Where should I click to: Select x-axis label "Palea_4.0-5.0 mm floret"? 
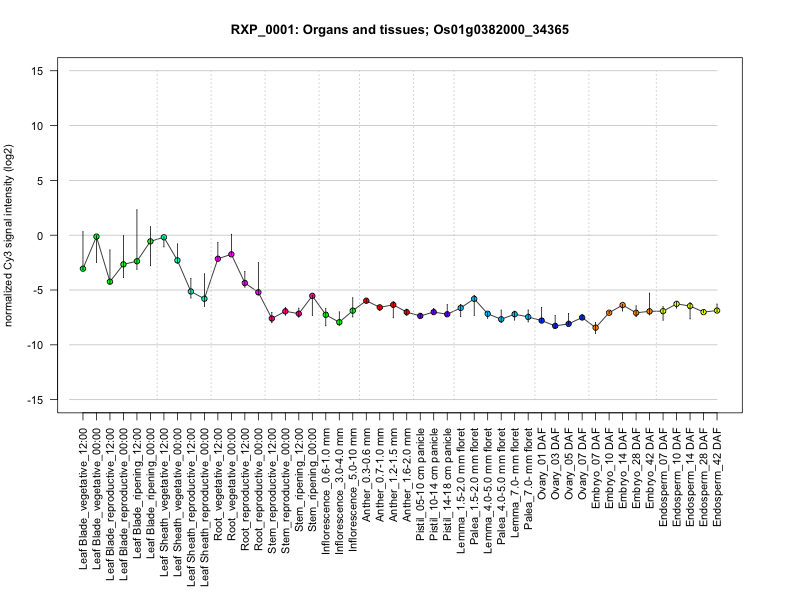pos(502,487)
